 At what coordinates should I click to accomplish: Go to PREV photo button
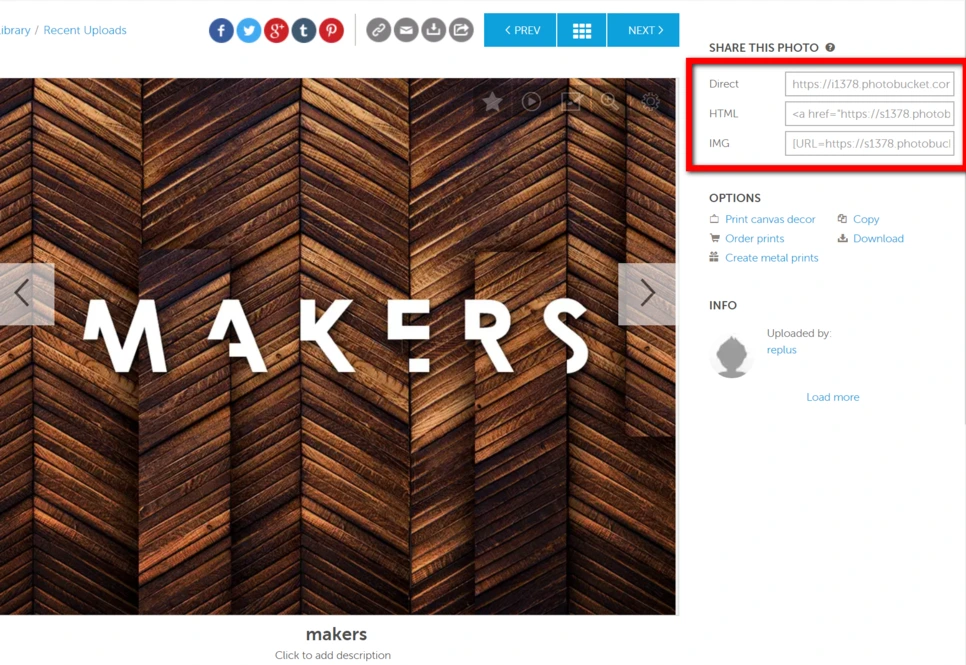tap(520, 30)
